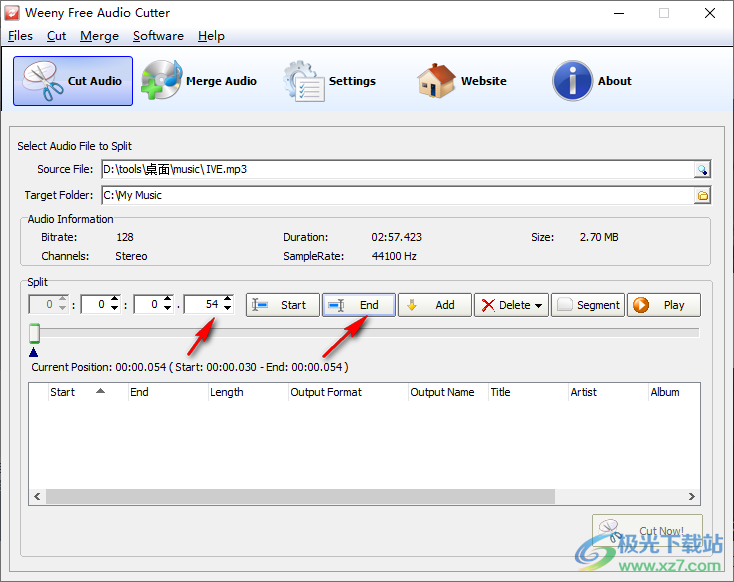734x582 pixels.
Task: Expand the Delete dropdown arrow
Action: [539, 306]
